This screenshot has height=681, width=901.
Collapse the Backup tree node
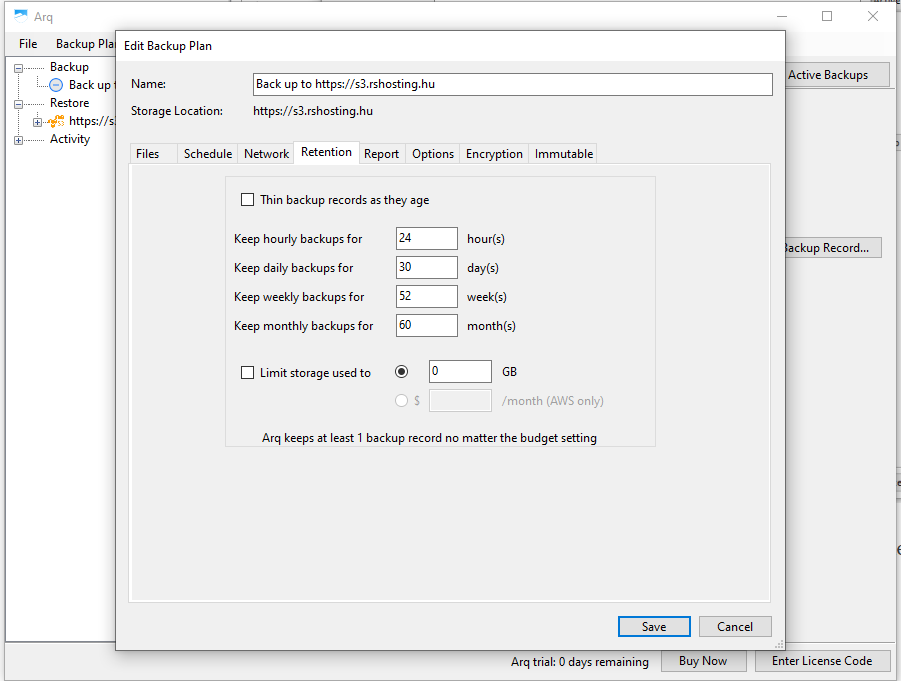point(18,68)
